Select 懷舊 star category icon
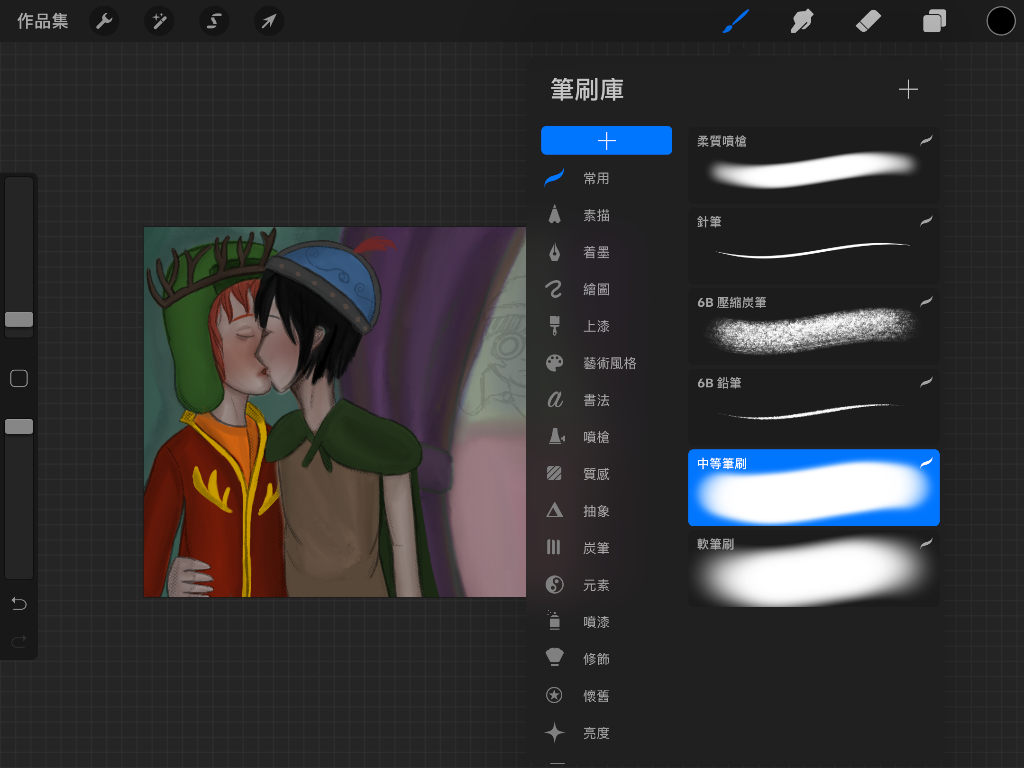This screenshot has height=768, width=1024. tap(554, 696)
